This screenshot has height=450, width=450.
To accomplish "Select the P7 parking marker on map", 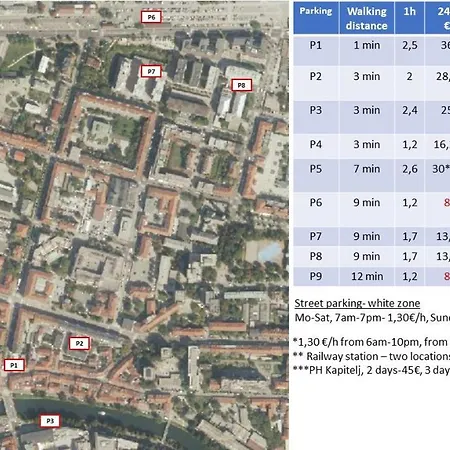I will click(x=151, y=71).
